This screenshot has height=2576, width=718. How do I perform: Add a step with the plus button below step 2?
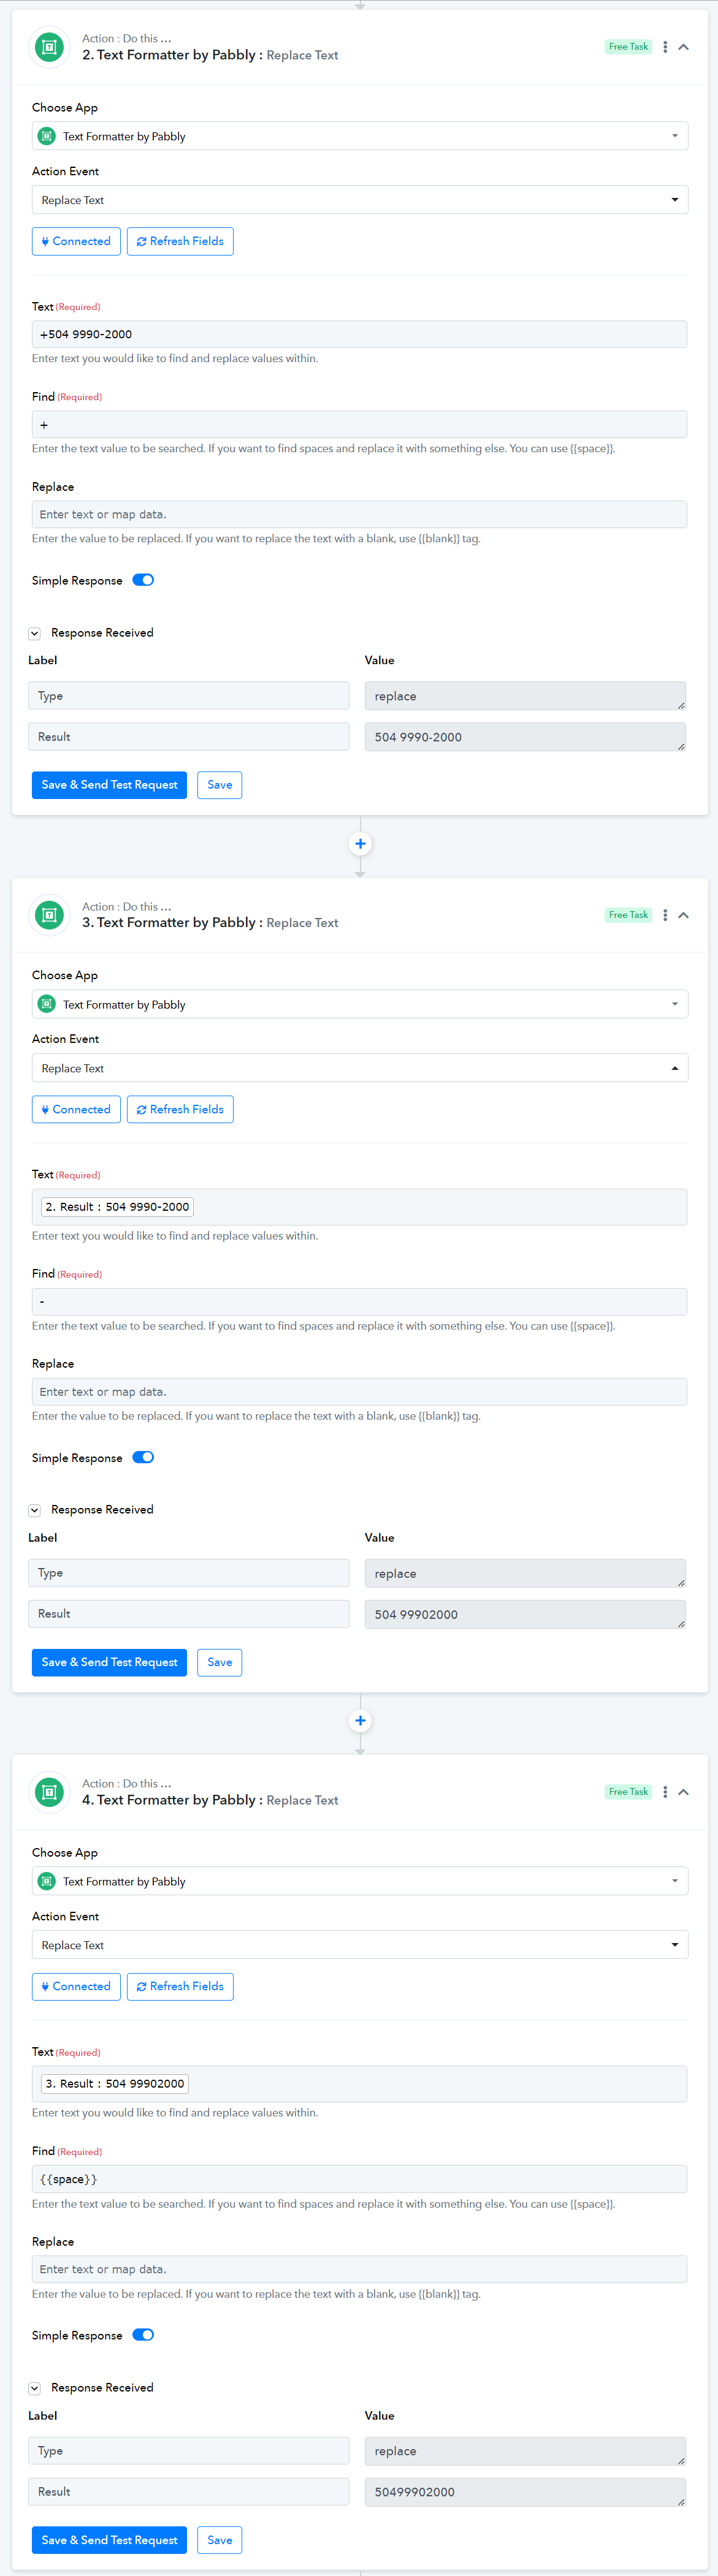click(x=360, y=844)
